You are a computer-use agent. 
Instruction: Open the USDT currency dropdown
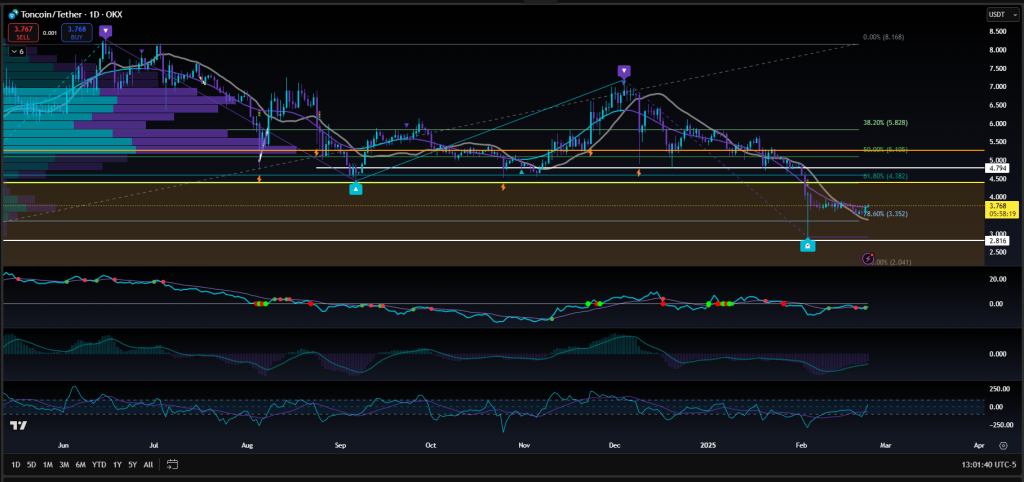[x=1004, y=14]
